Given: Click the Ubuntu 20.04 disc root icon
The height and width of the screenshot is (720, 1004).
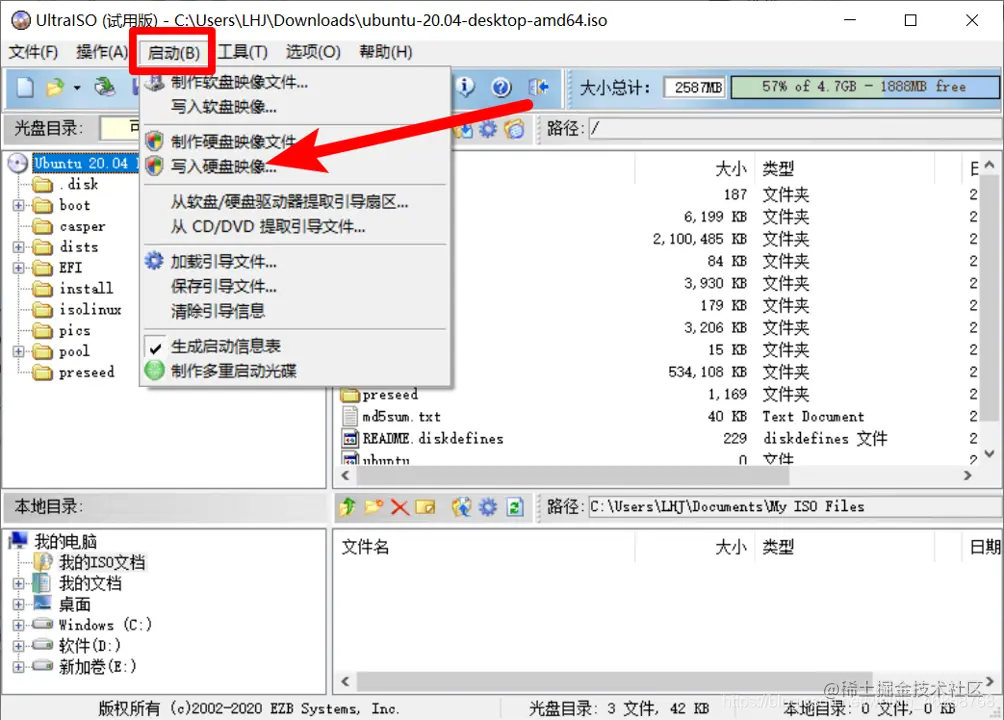Looking at the screenshot, I should 18,163.
